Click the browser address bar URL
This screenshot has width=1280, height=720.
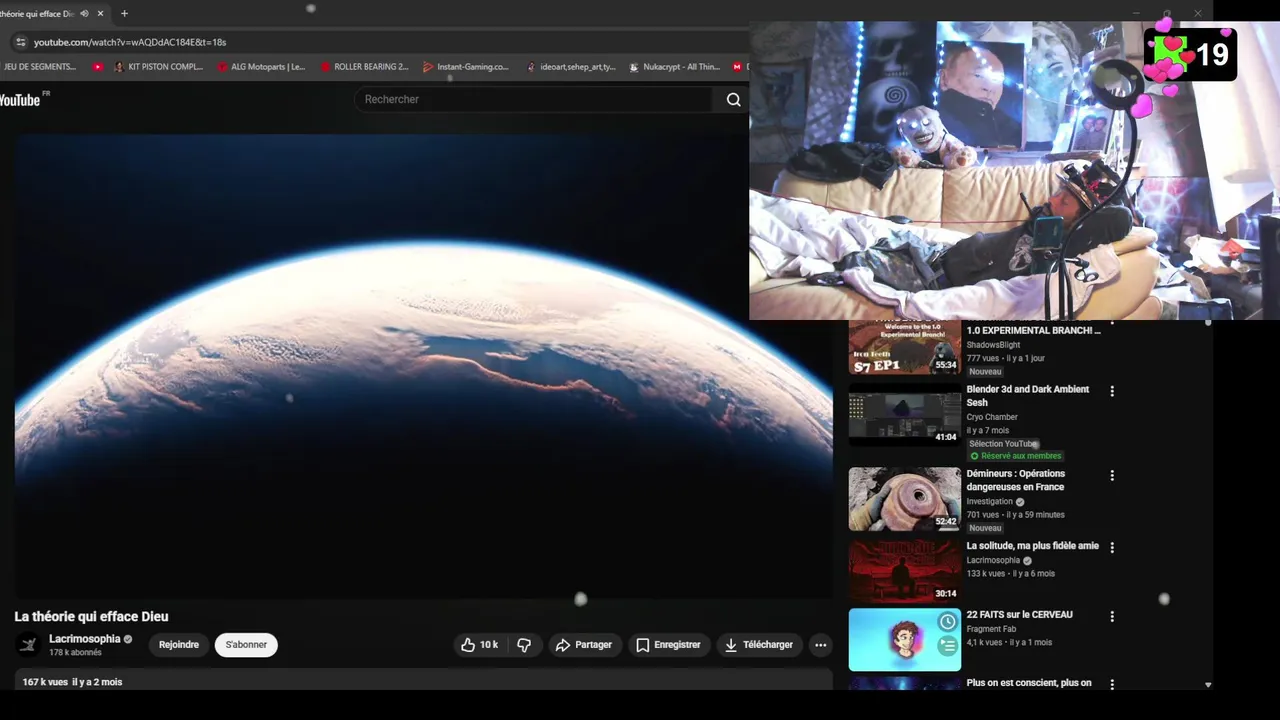130,42
